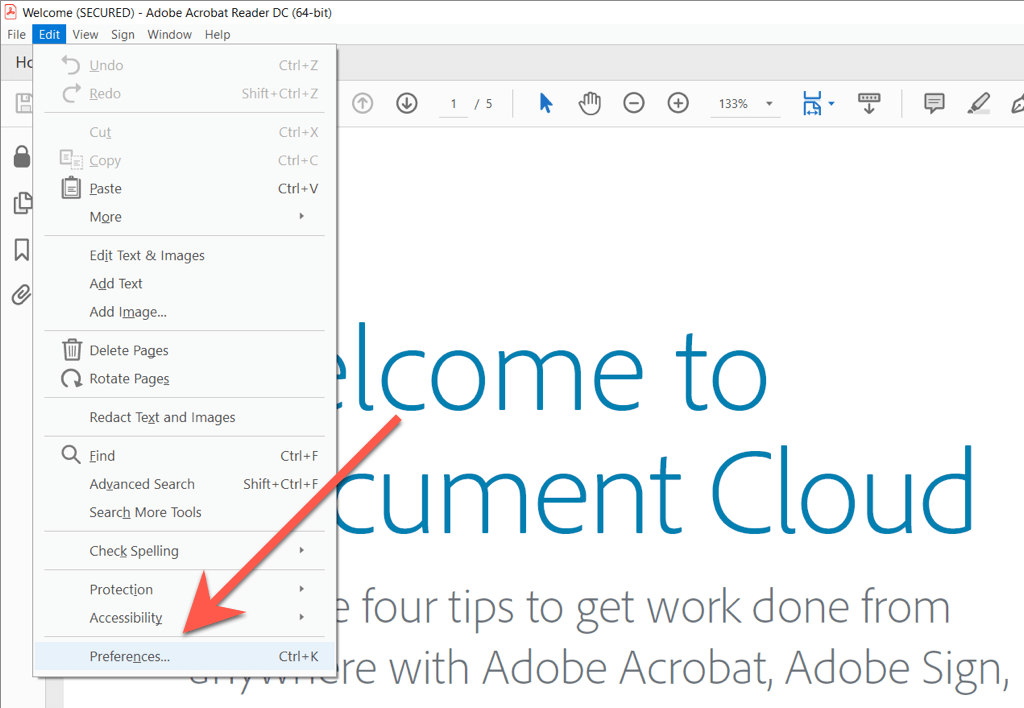Activate the Hand pan tool
This screenshot has height=708, width=1024.
point(590,103)
